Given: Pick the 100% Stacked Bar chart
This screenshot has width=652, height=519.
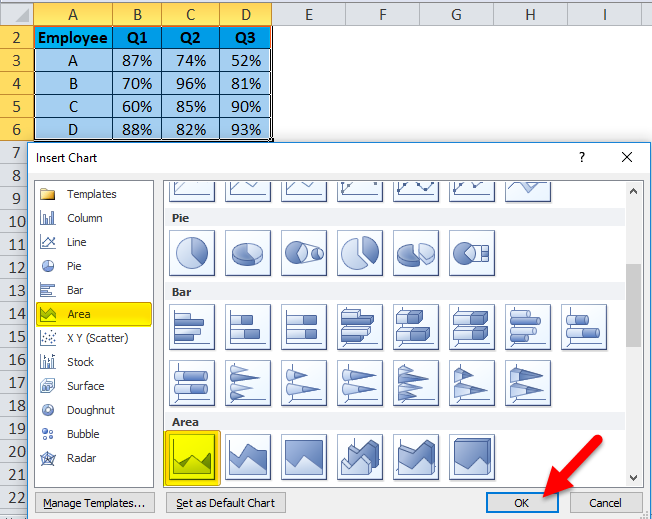Looking at the screenshot, I should [304, 327].
